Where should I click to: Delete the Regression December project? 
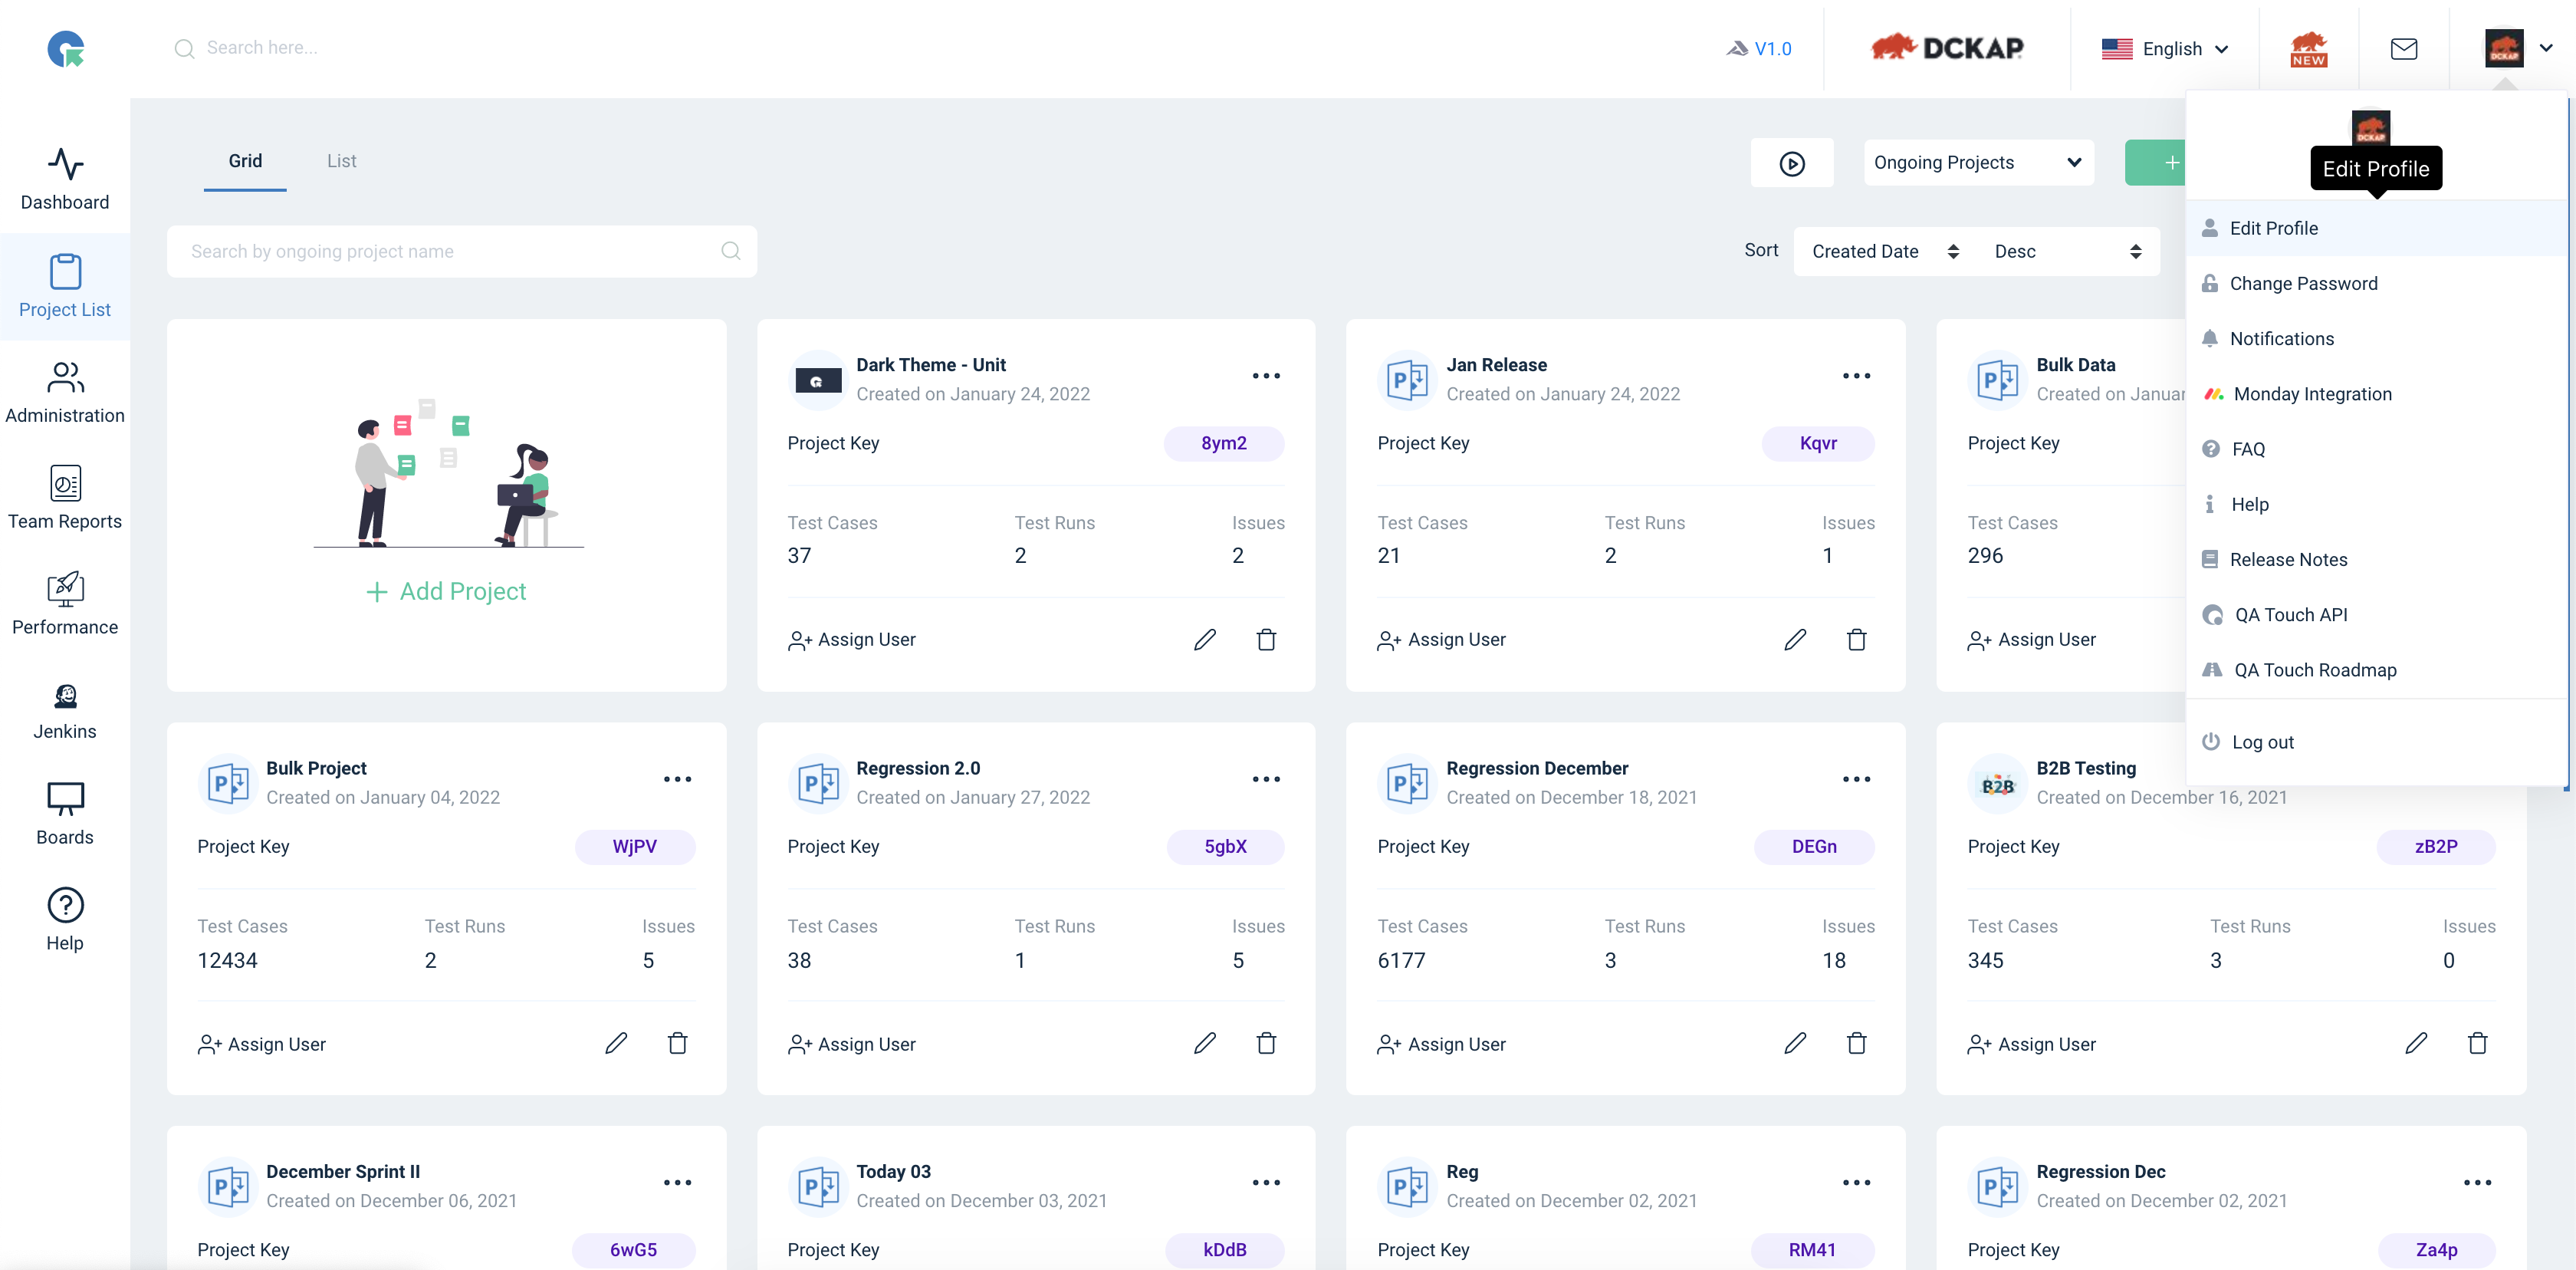coord(1856,1044)
